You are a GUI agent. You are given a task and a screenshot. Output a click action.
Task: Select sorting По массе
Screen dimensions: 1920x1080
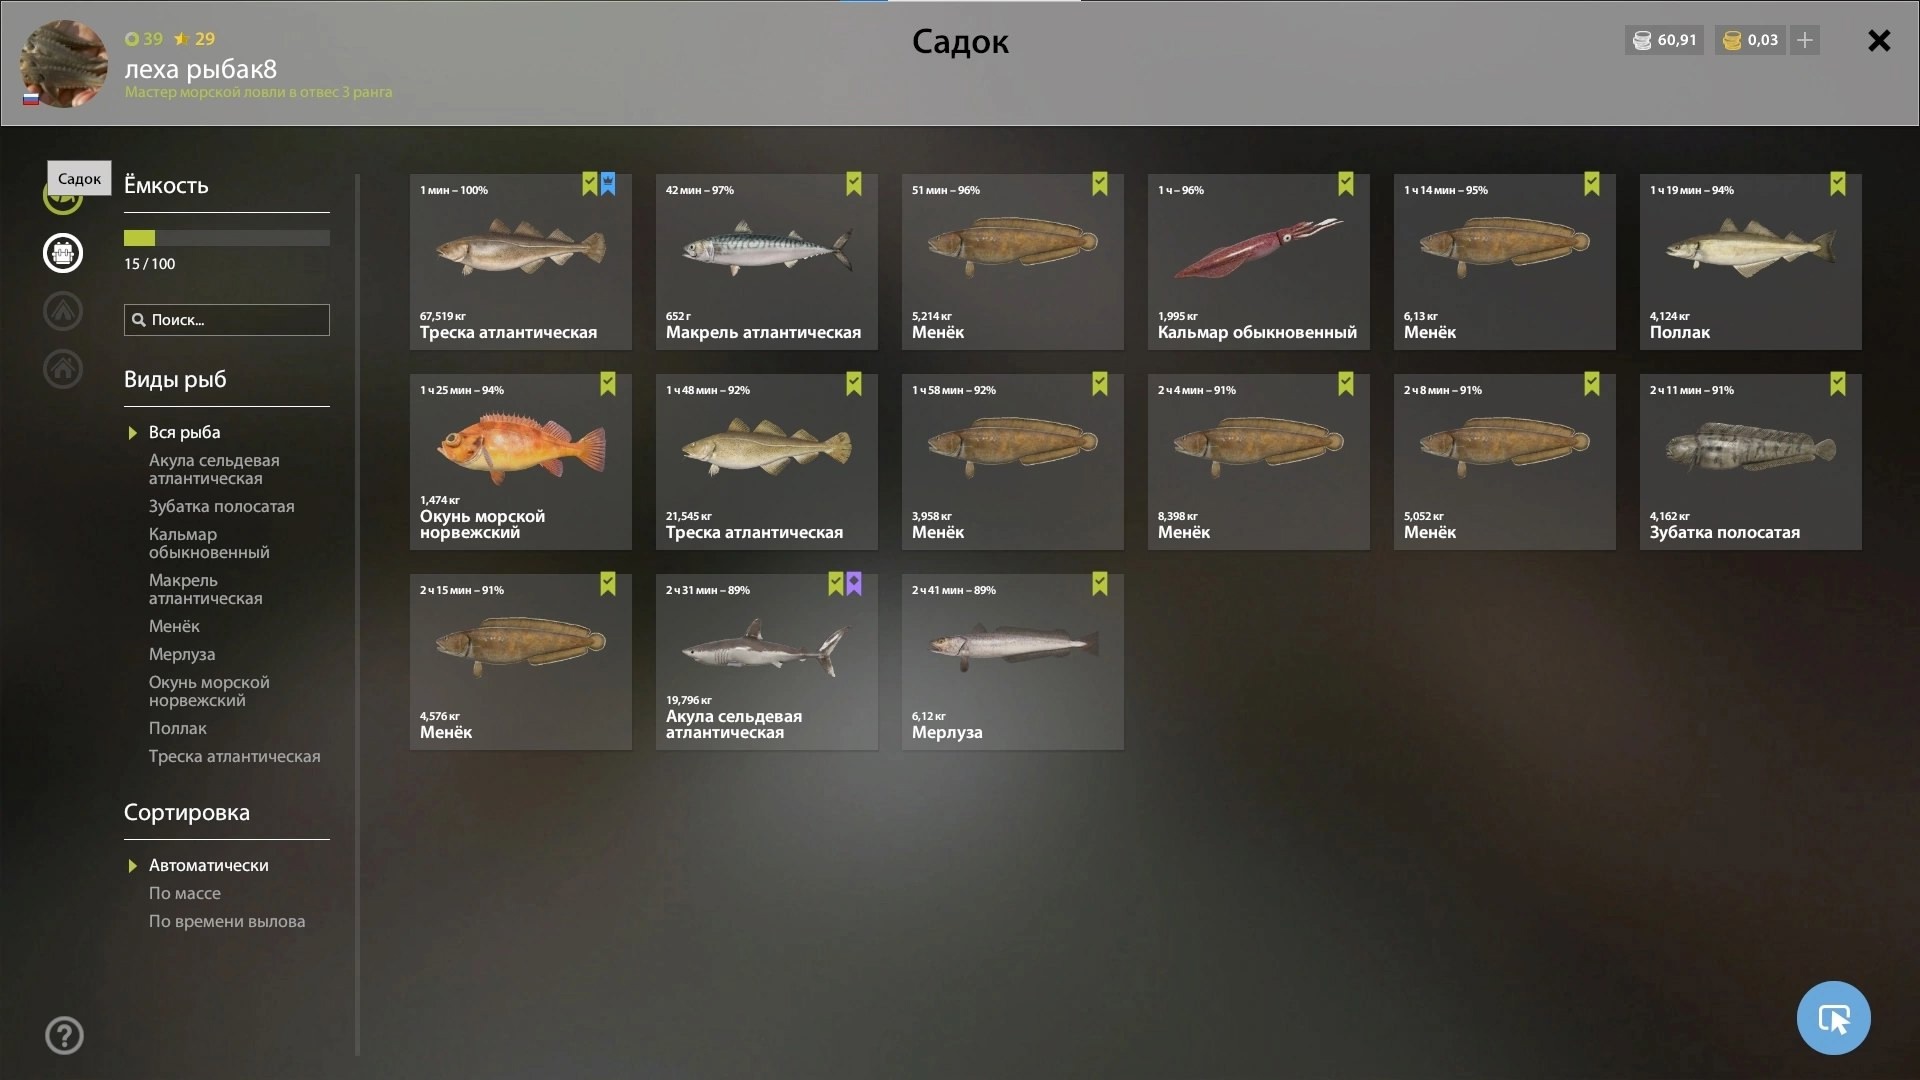pos(185,893)
